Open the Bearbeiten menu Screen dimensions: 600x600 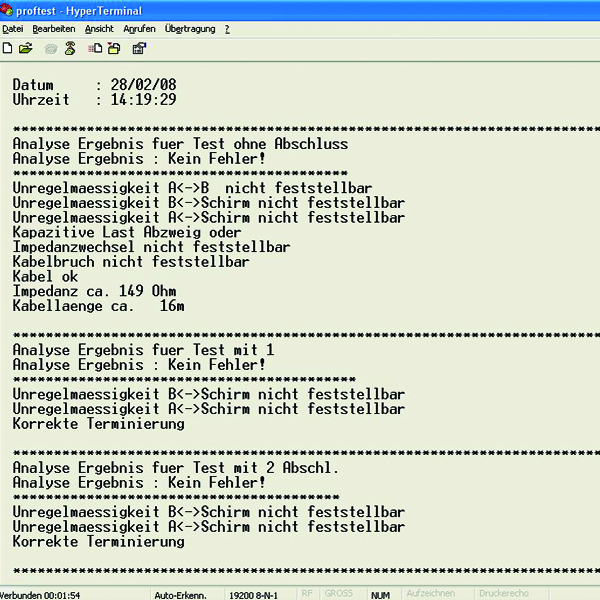(52, 29)
